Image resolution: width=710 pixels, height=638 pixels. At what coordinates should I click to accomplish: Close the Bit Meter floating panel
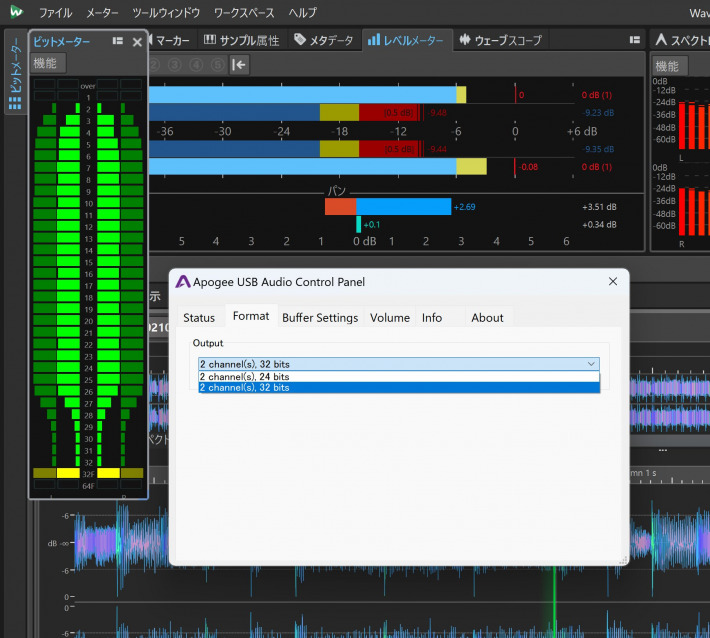[x=137, y=41]
